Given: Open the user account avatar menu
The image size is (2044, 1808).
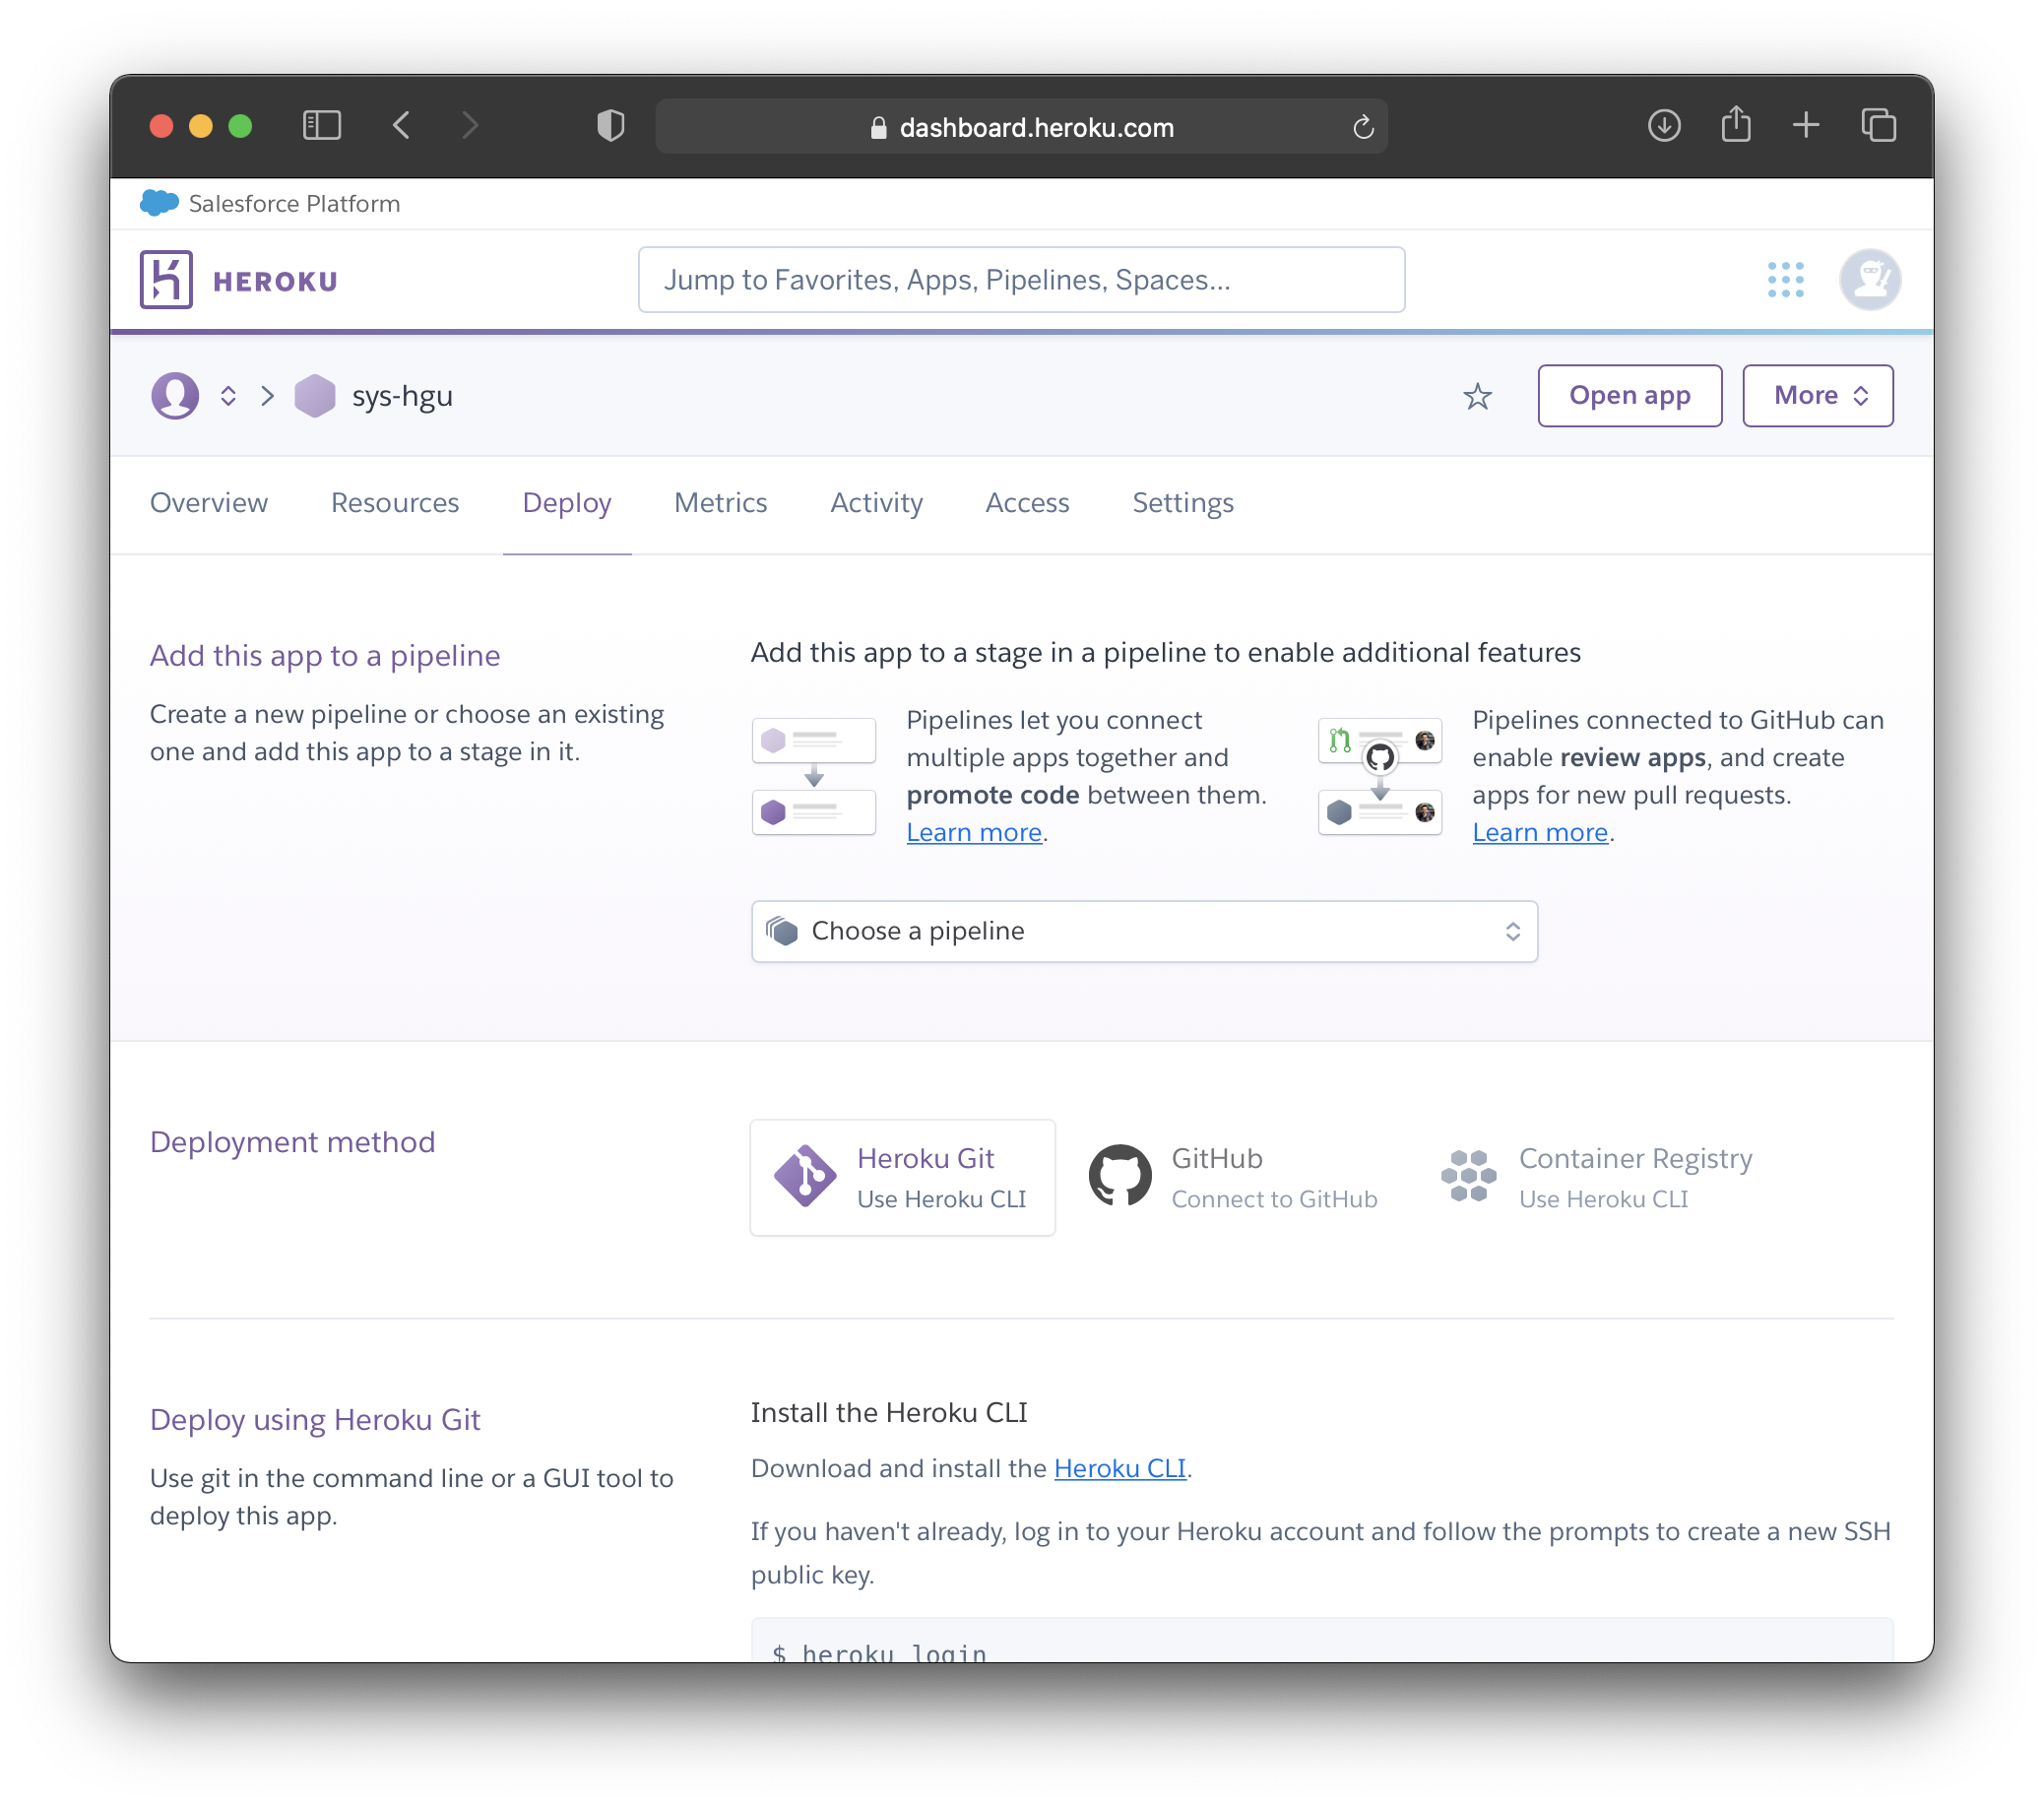Looking at the screenshot, I should pyautogui.click(x=1869, y=280).
